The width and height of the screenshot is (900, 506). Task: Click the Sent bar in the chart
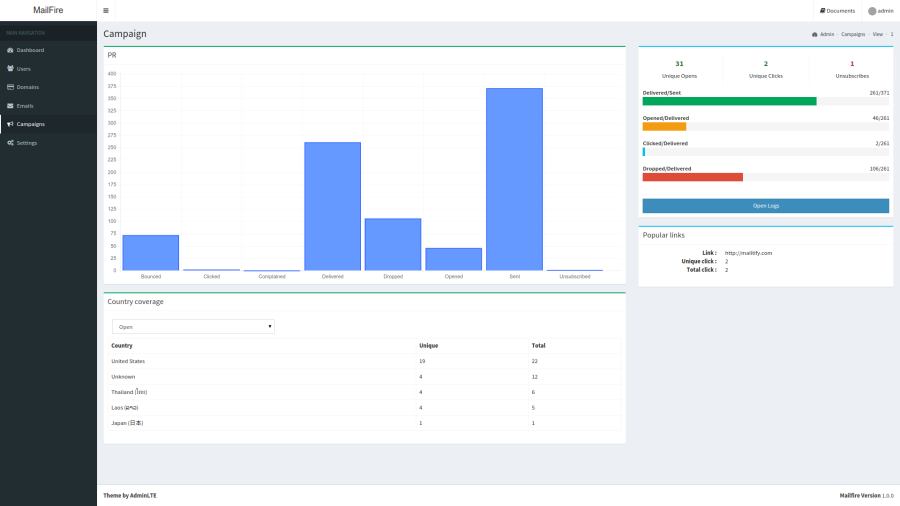(x=514, y=179)
